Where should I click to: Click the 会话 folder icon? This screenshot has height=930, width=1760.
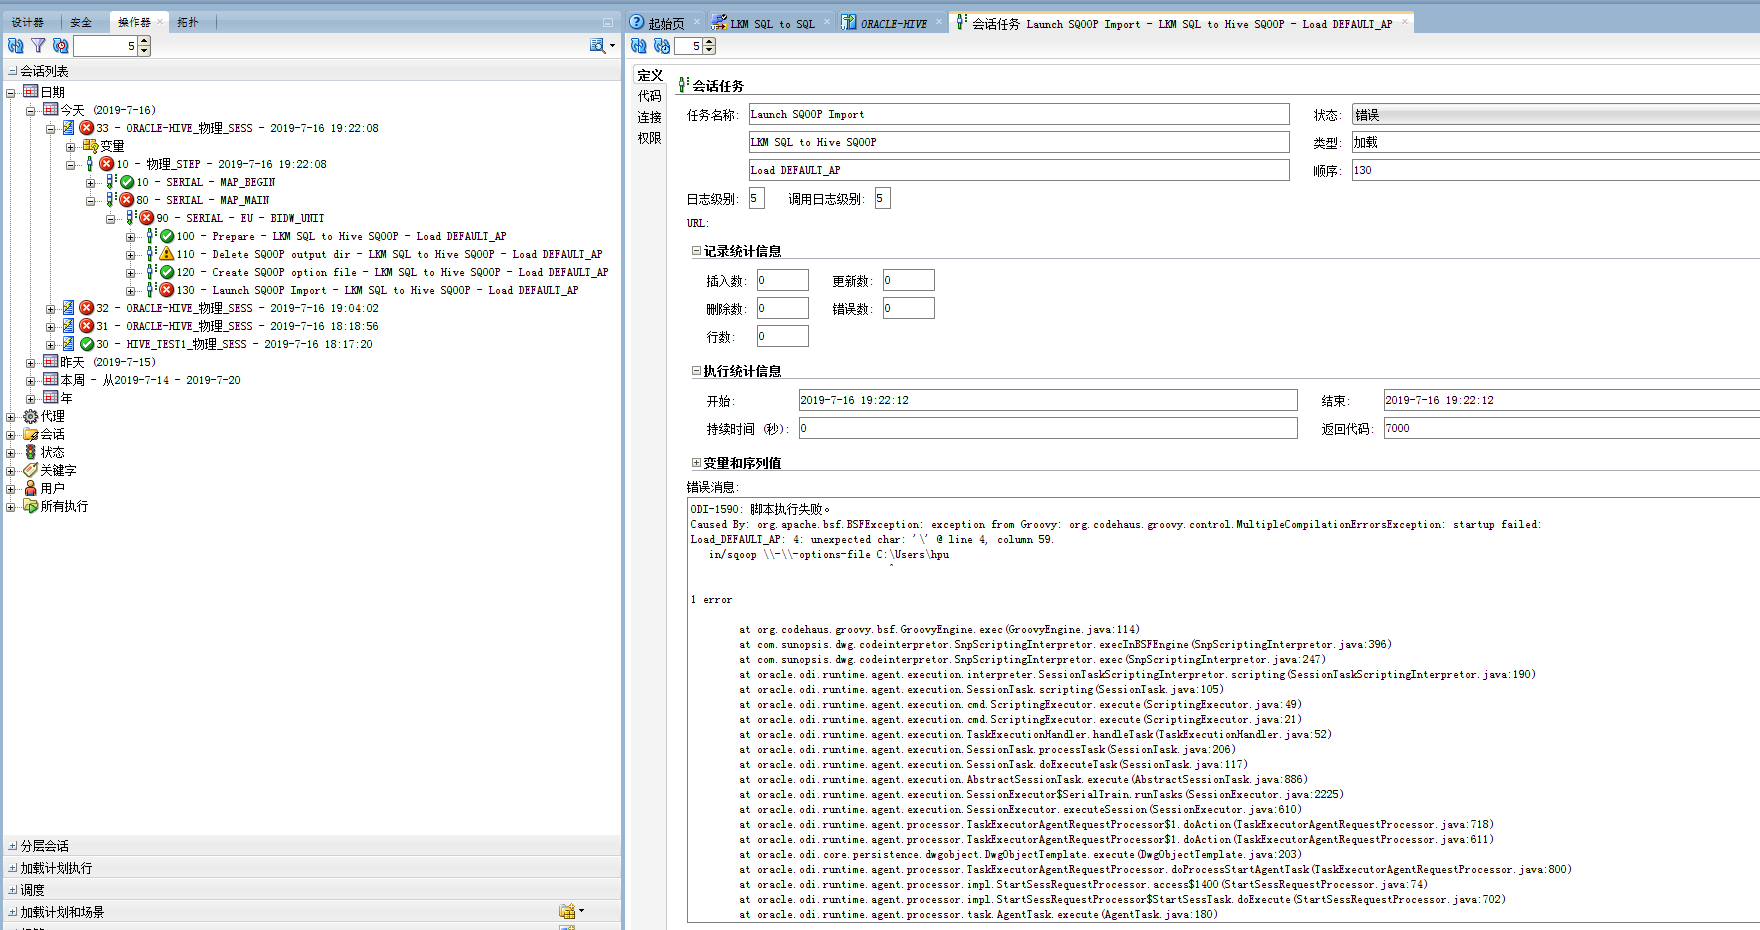(31, 434)
